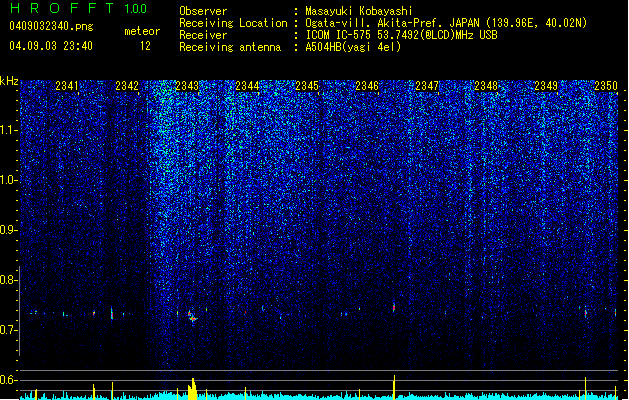
Task: Click the date stamp 04.09.03 23:40
Action: point(51,46)
